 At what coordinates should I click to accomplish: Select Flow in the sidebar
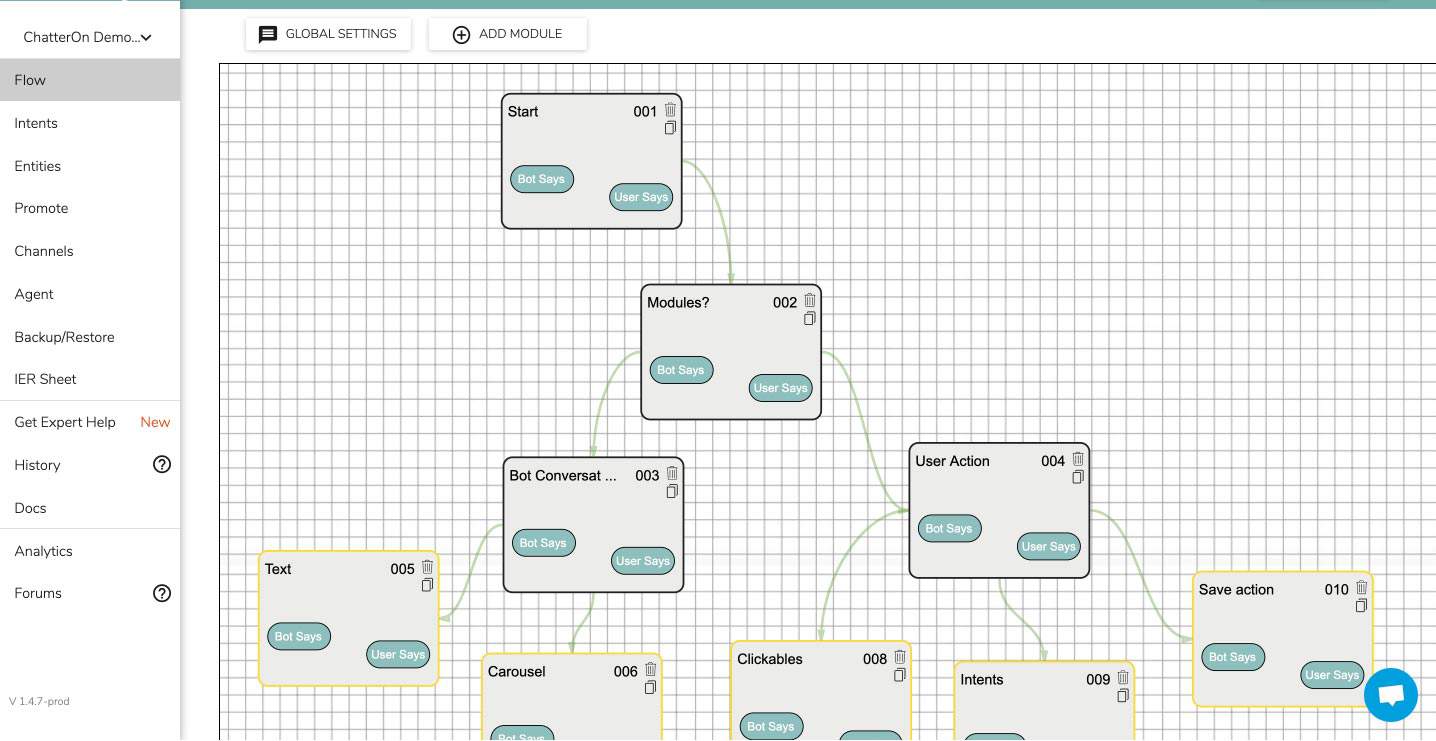pos(90,80)
